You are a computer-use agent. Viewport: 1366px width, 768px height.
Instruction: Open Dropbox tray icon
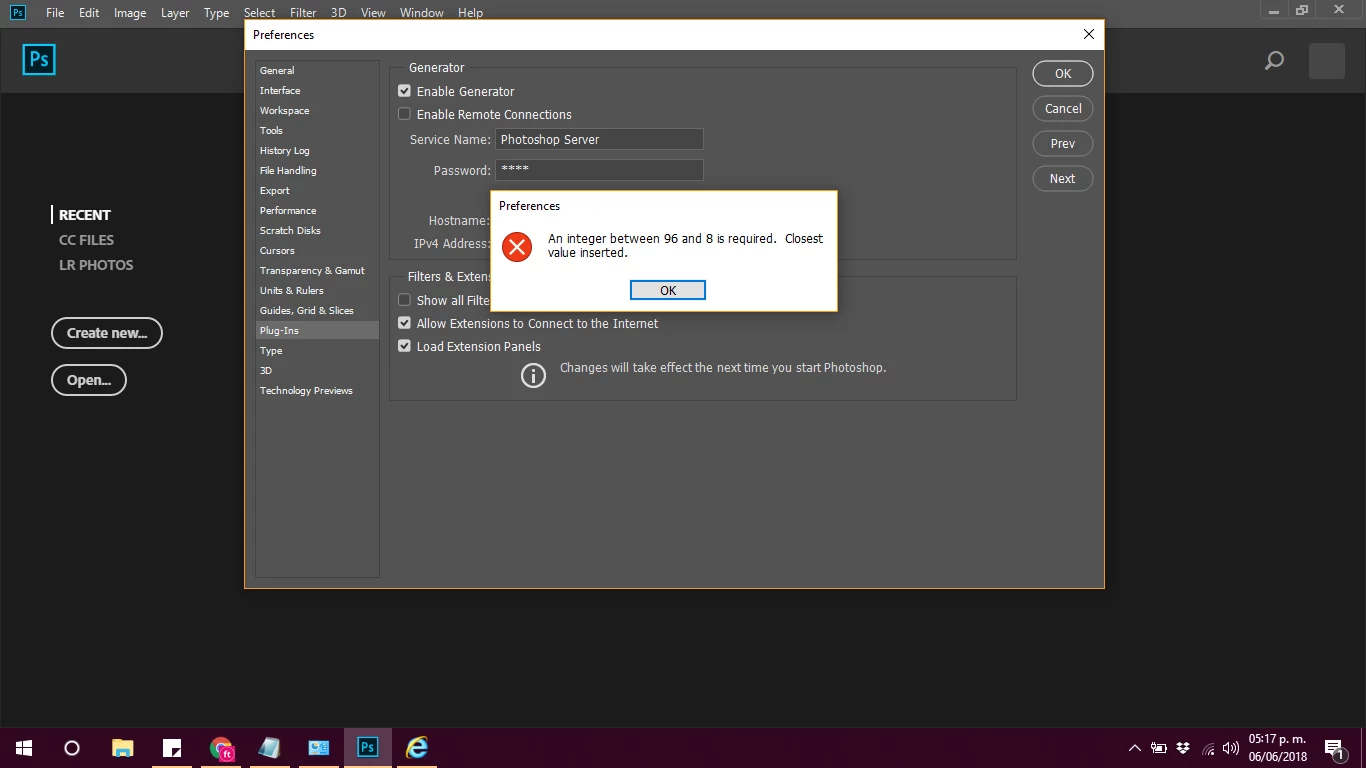coord(1183,748)
